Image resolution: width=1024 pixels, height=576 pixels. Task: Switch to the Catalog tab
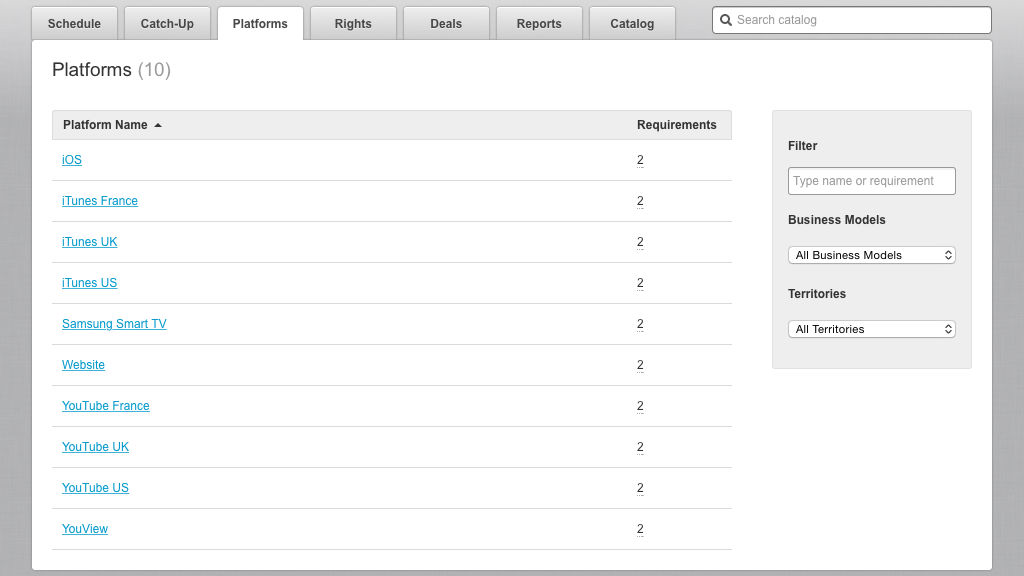coord(632,23)
